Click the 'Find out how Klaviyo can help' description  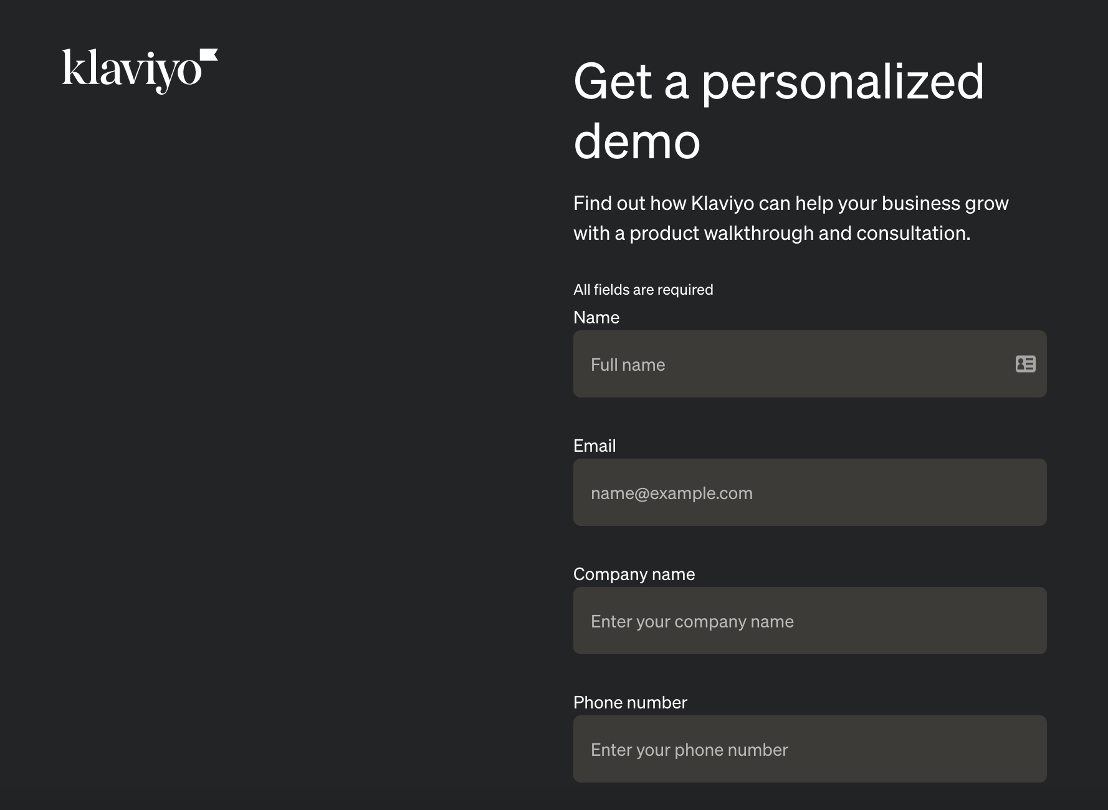791,218
